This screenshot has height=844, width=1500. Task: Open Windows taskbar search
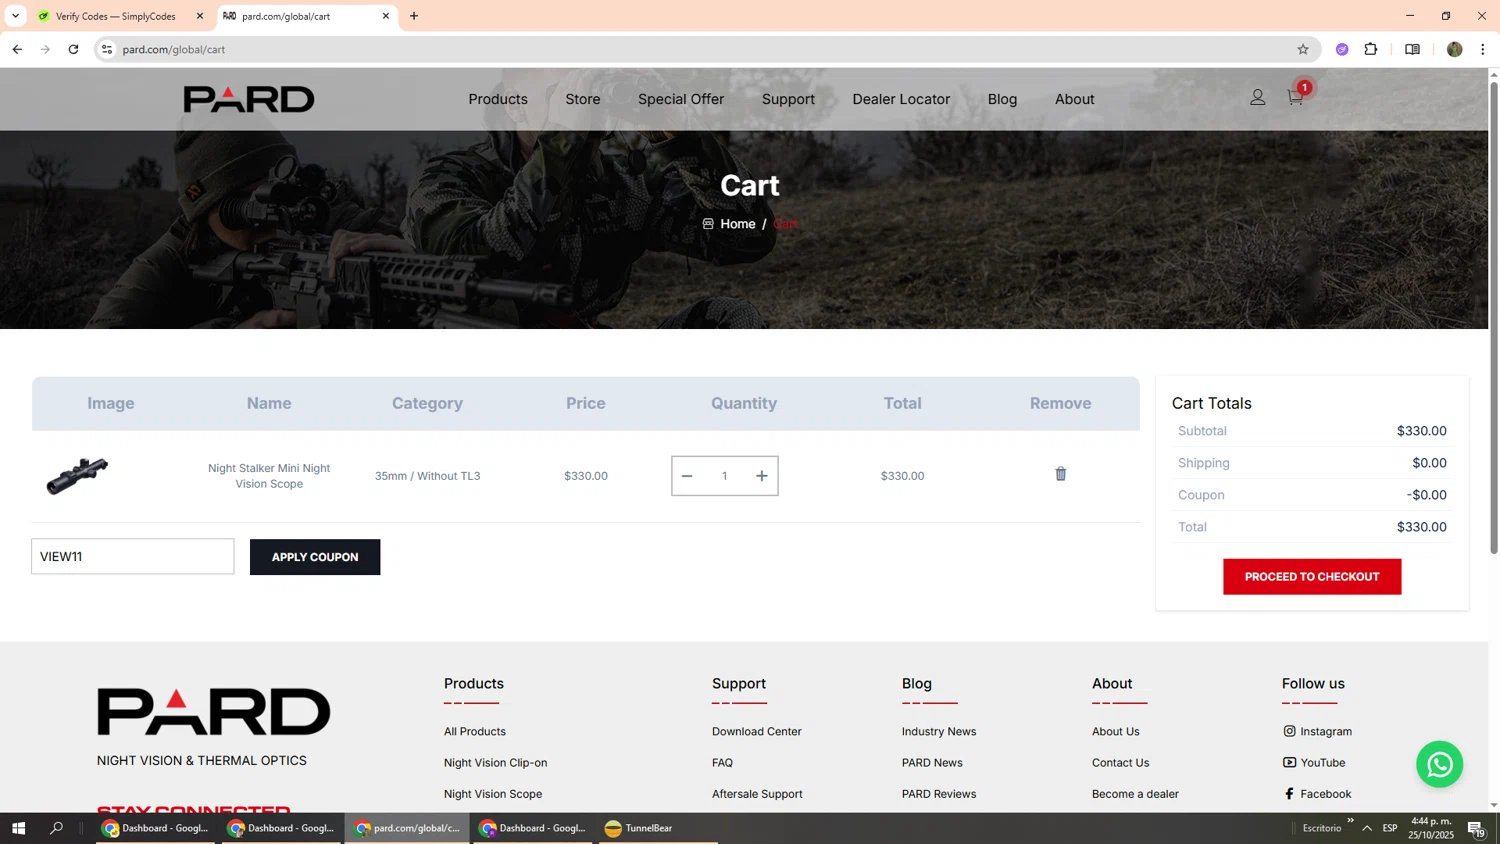[57, 828]
